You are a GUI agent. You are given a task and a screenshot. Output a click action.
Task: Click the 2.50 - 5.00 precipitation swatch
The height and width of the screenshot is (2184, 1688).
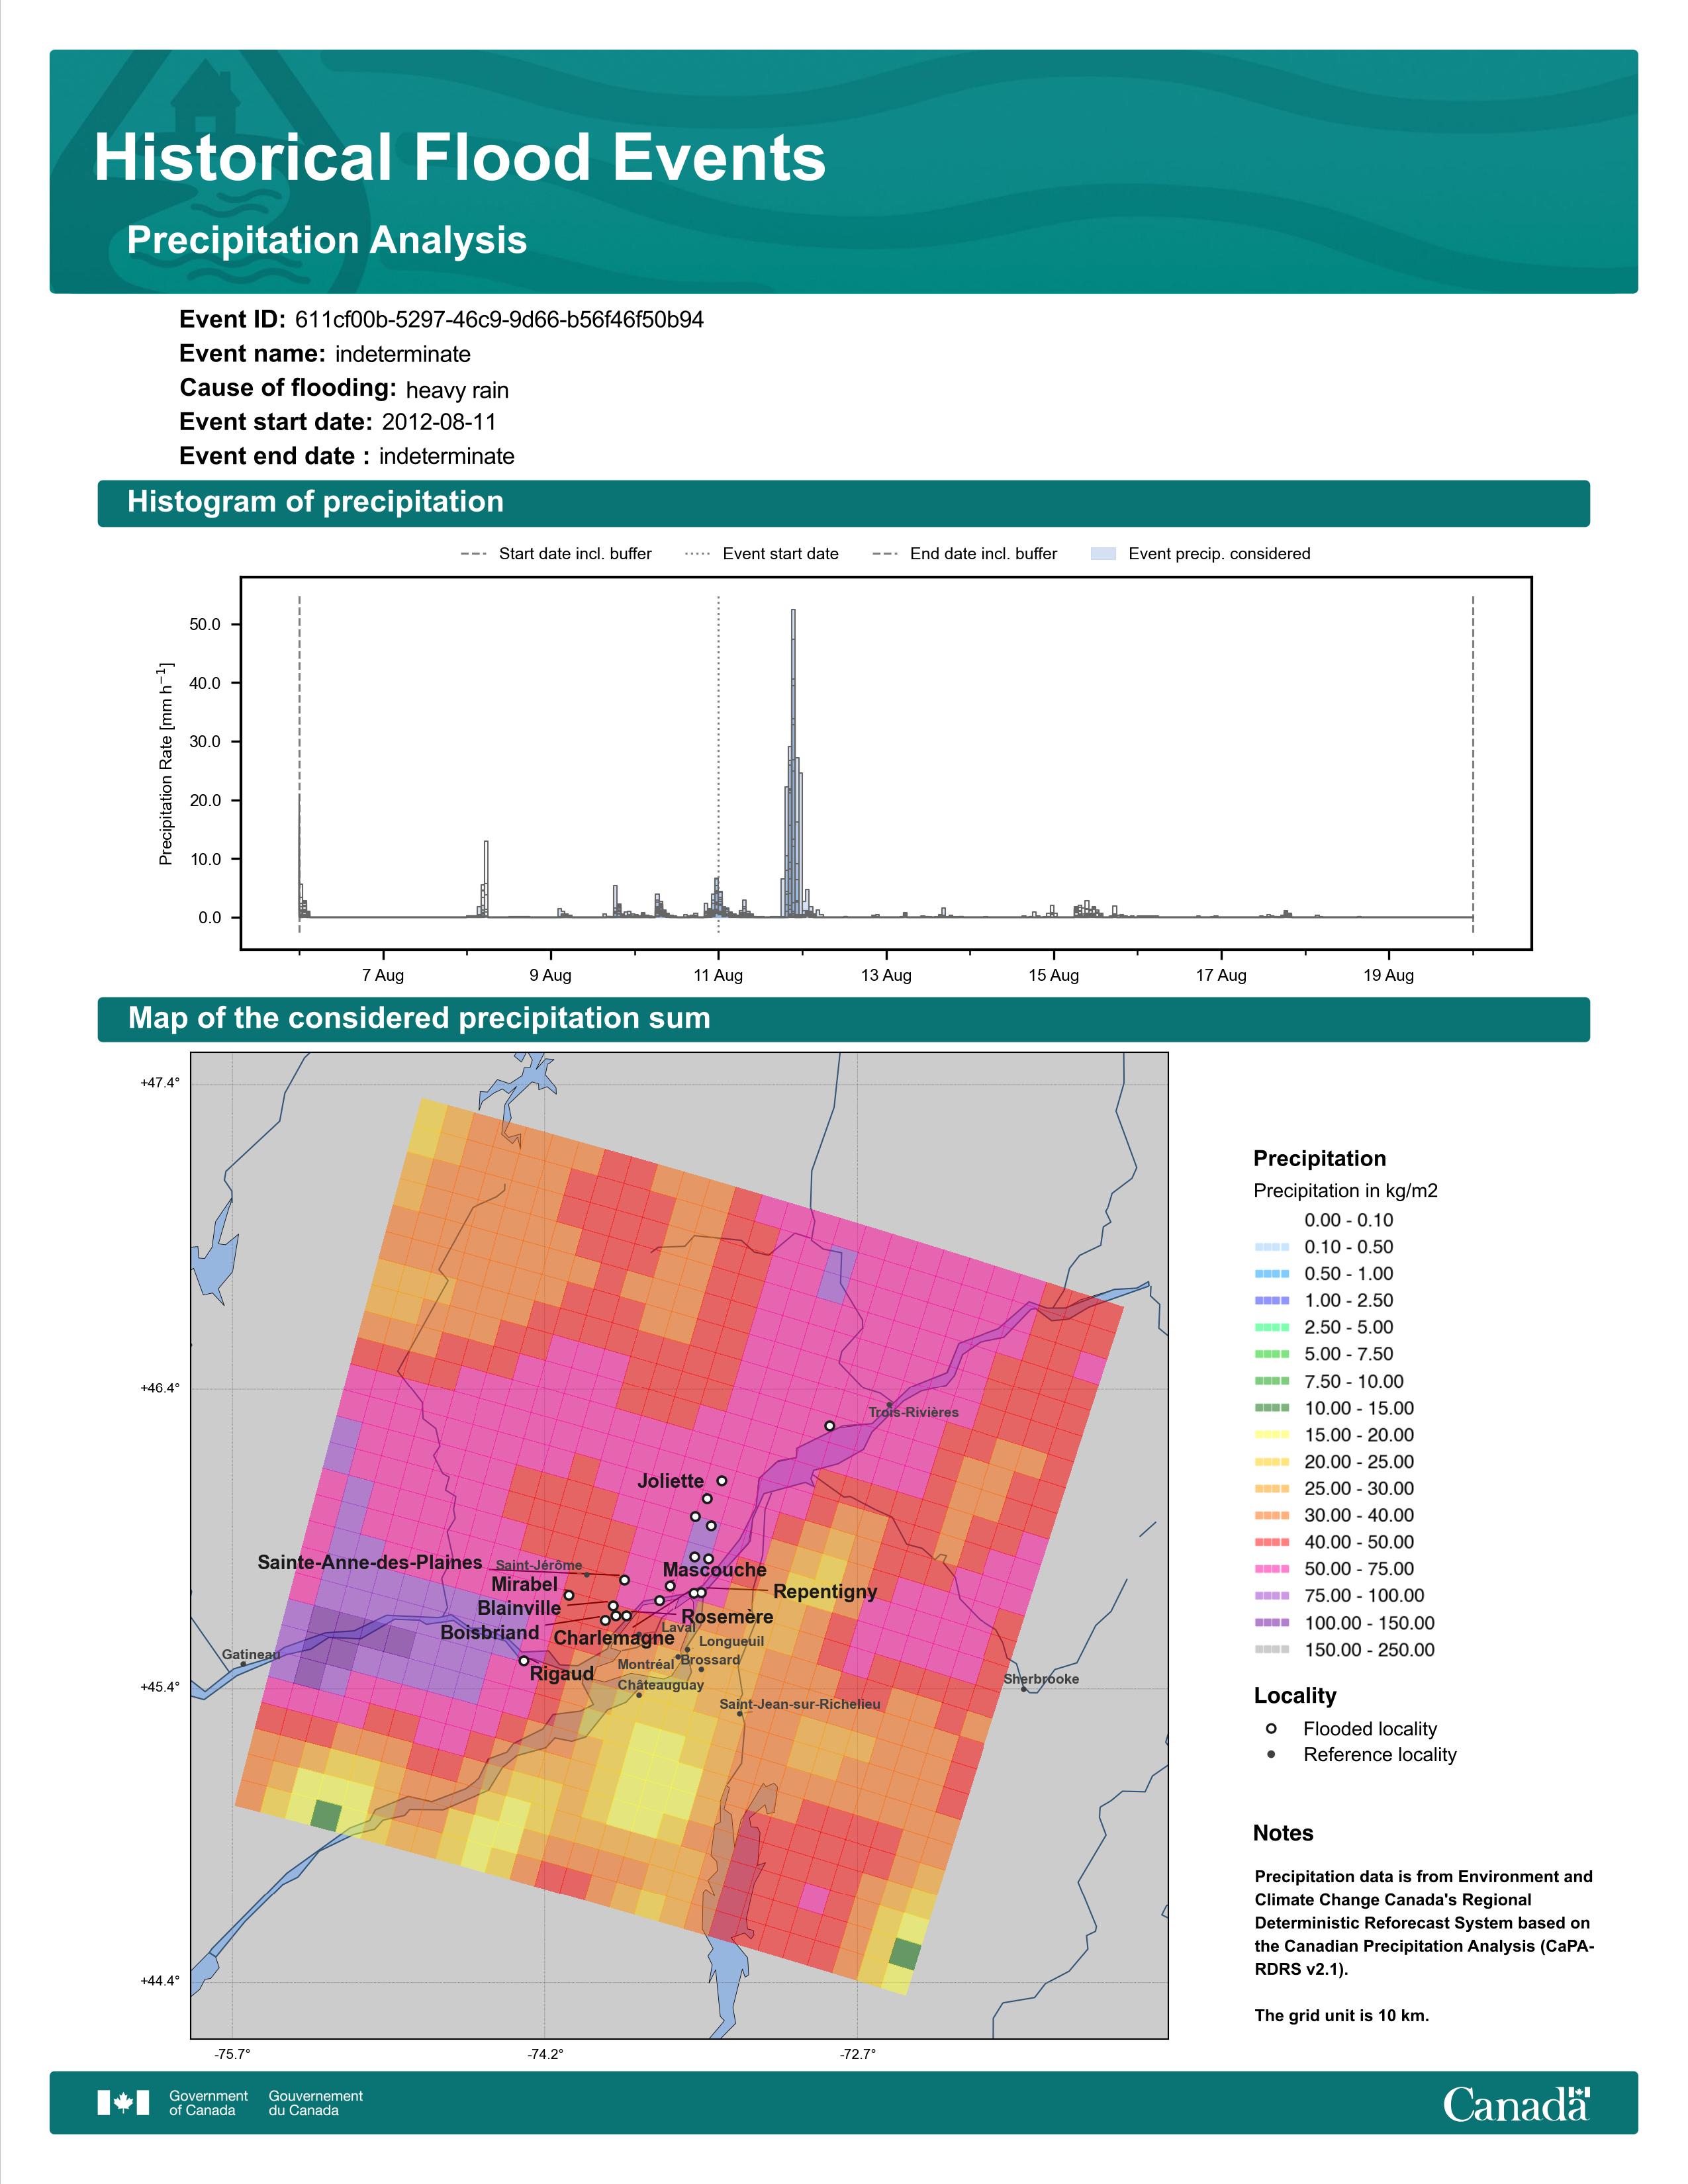coord(1271,1328)
